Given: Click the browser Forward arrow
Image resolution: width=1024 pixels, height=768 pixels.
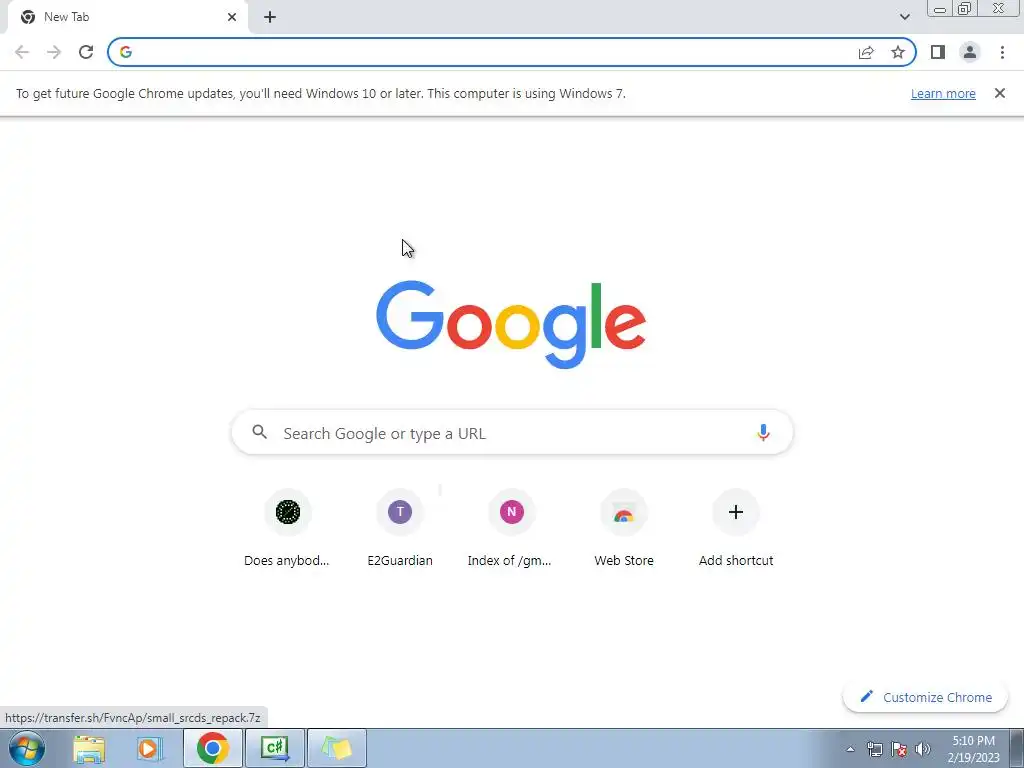Looking at the screenshot, I should click(x=54, y=52).
